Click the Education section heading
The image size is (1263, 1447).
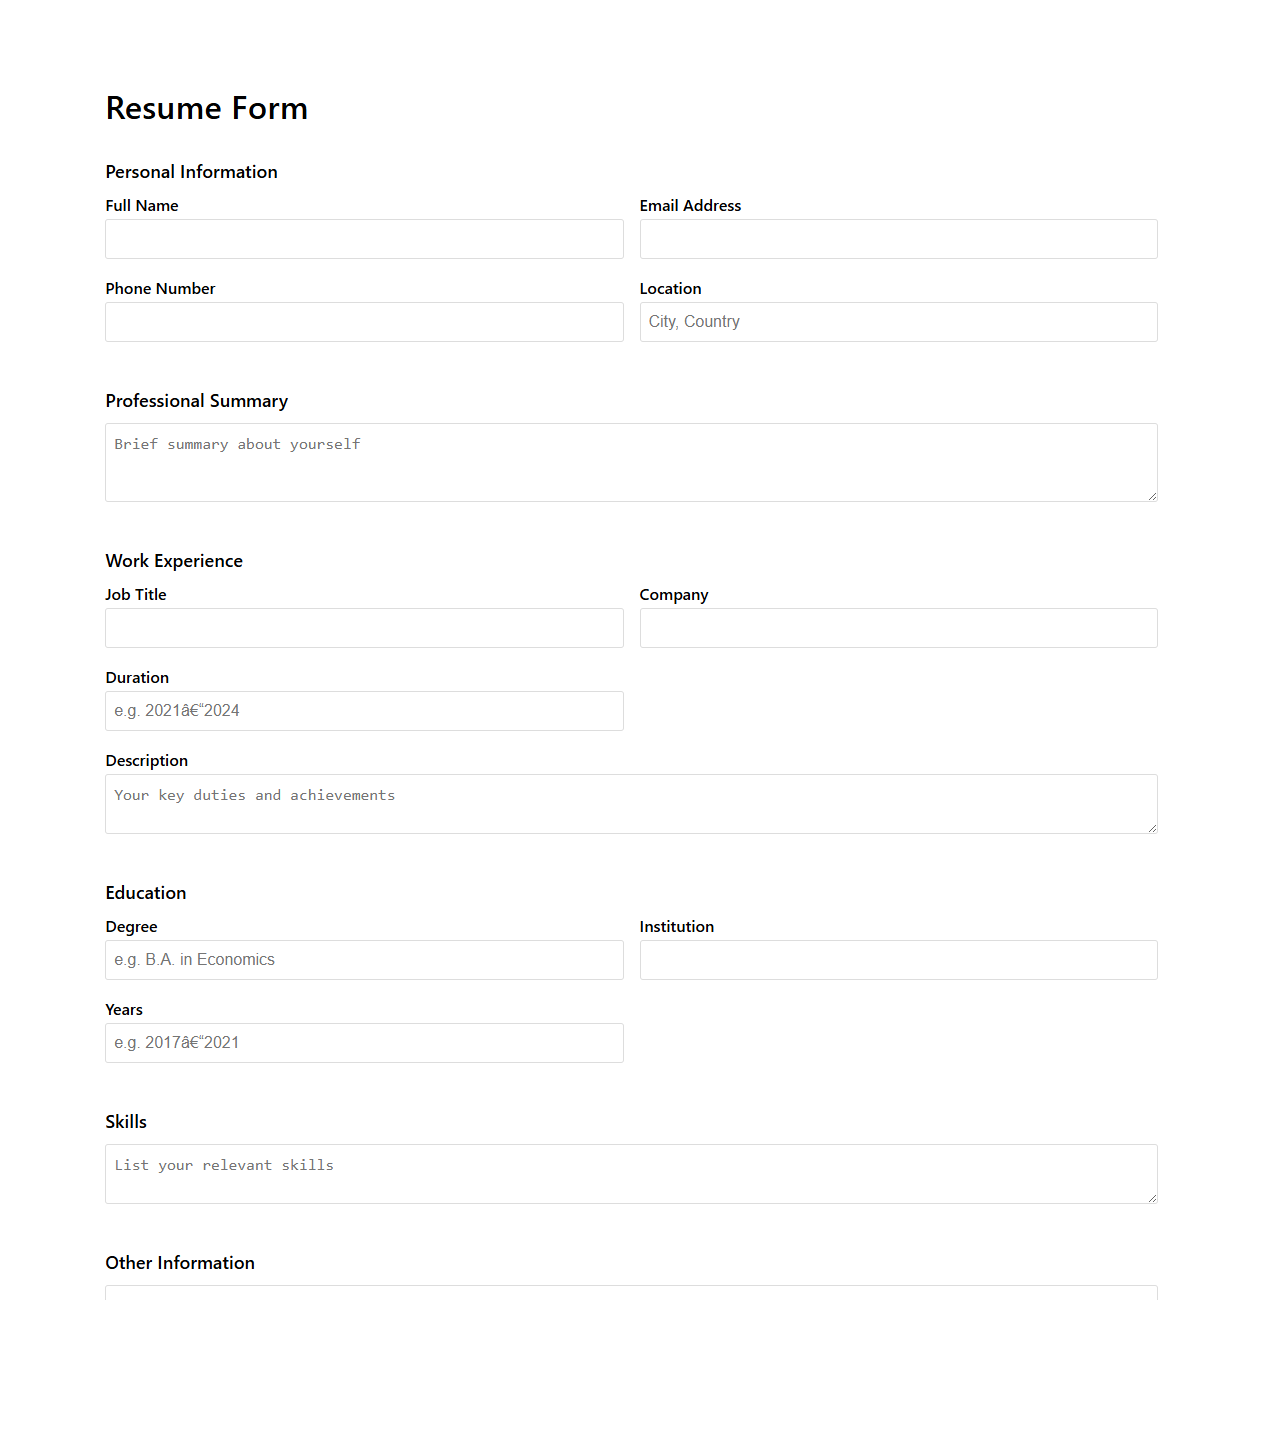click(x=146, y=892)
